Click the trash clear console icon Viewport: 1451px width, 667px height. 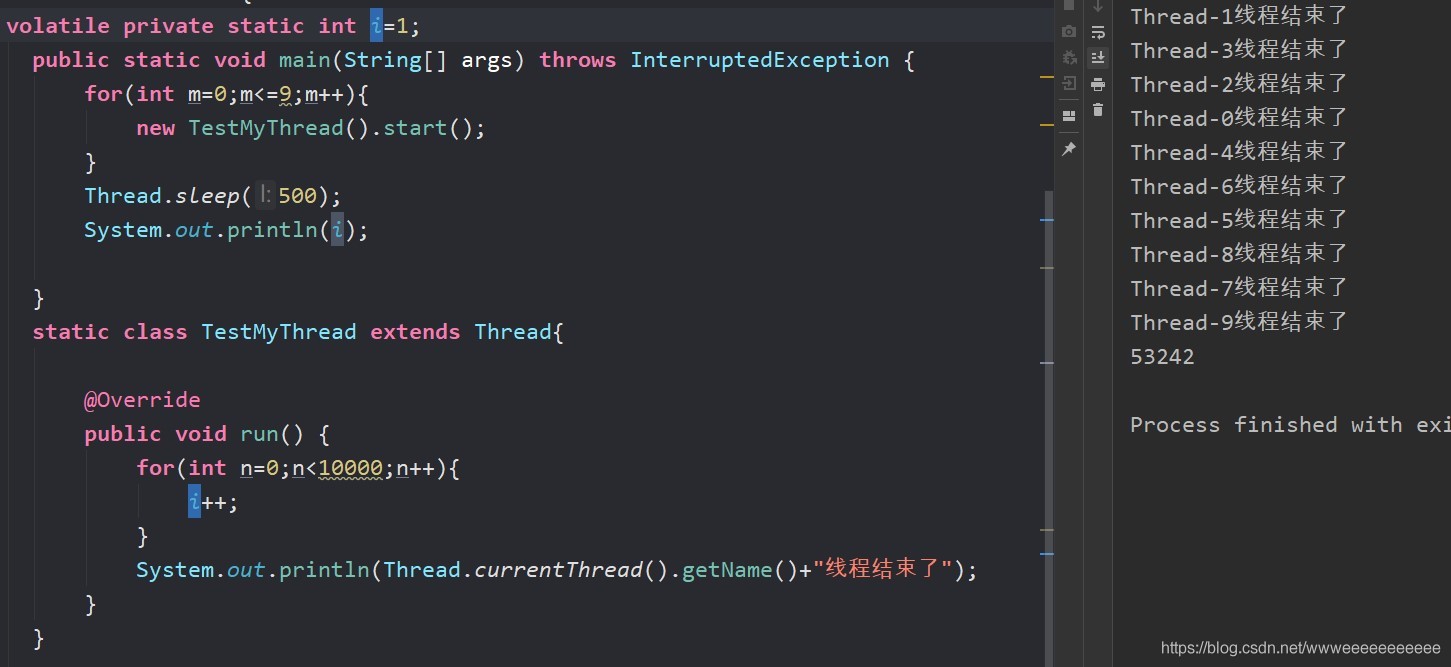1098,110
